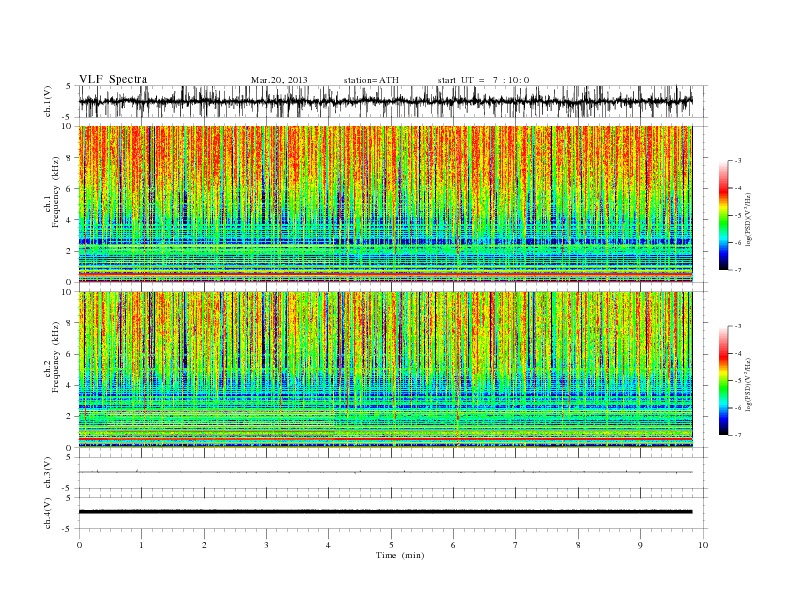Click the "8" kHz tick on ch.1 spectrogram

(x=70, y=158)
